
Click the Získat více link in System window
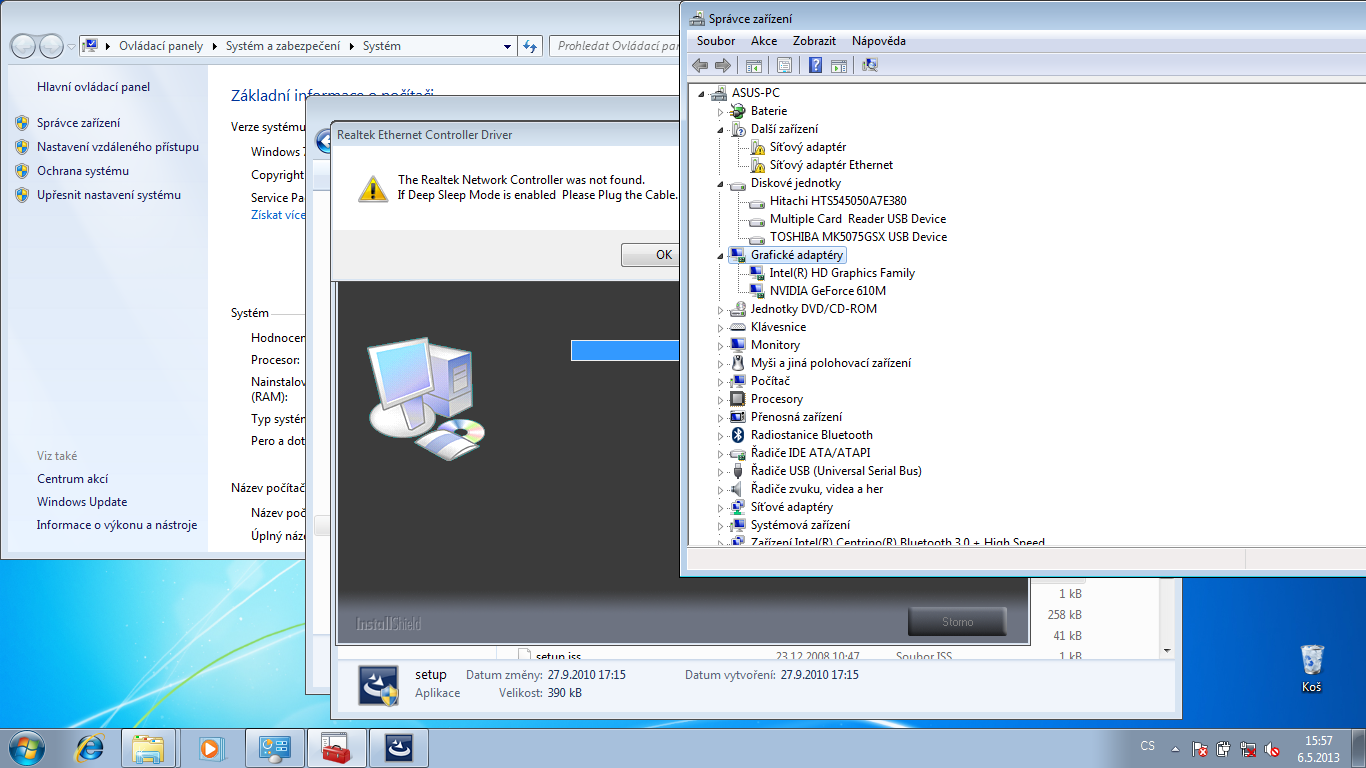point(278,215)
